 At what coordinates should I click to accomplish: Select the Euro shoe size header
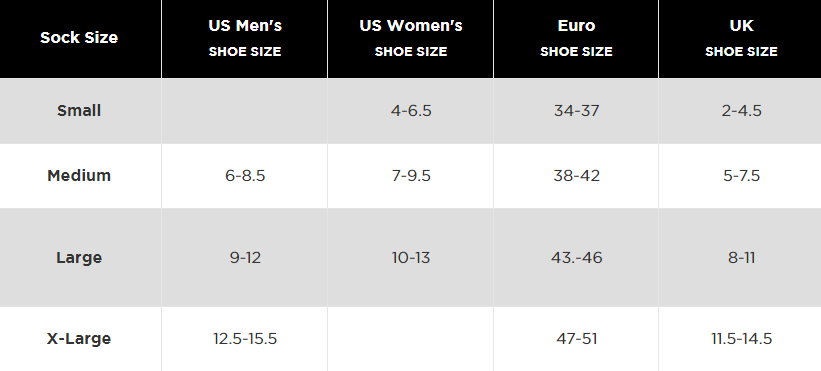tap(576, 38)
